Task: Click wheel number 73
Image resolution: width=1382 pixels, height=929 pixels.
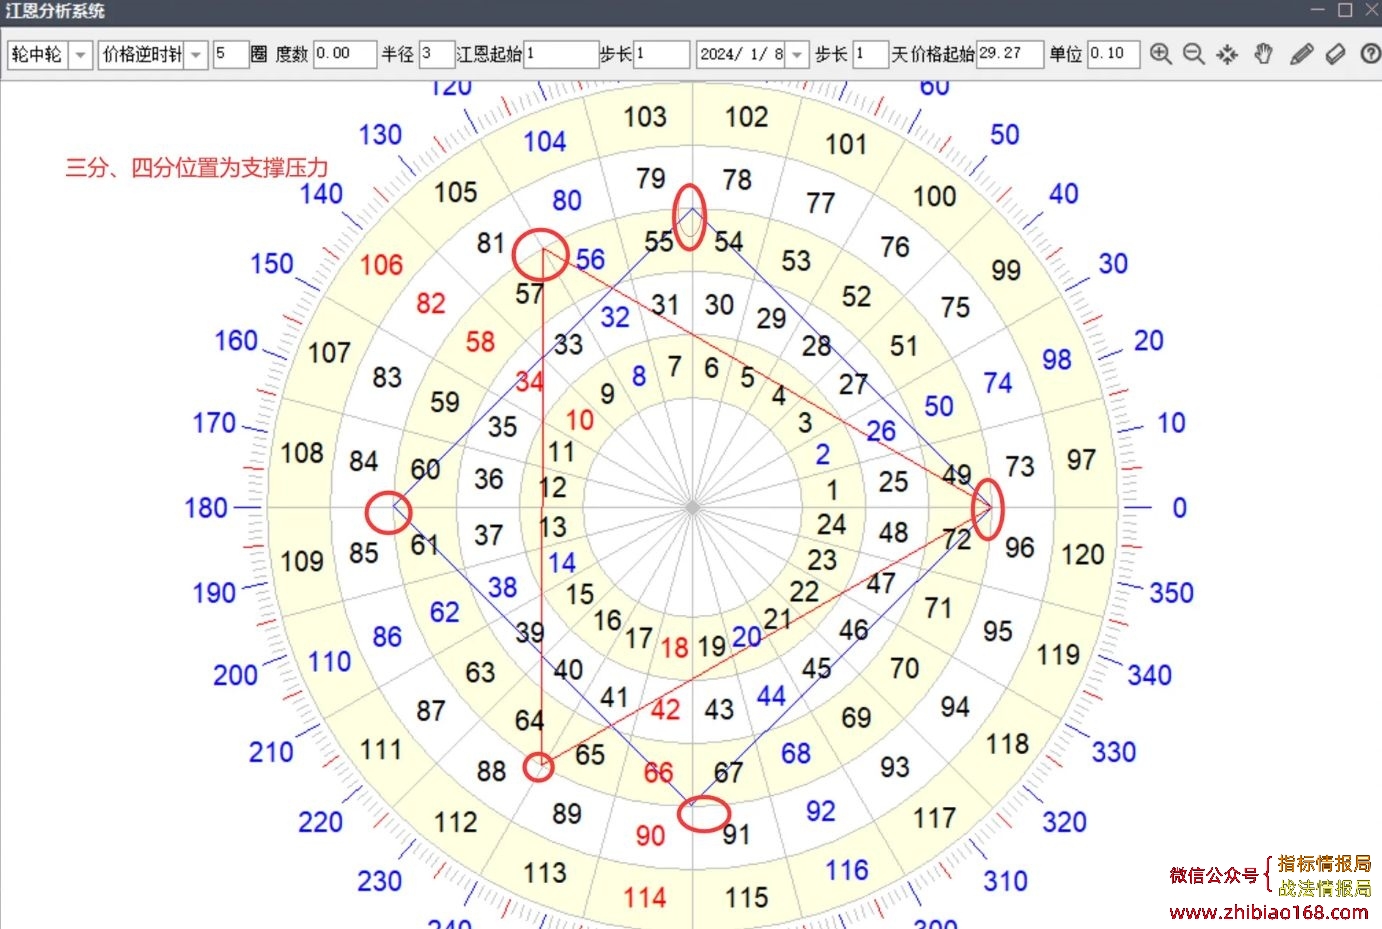Action: (x=1020, y=467)
